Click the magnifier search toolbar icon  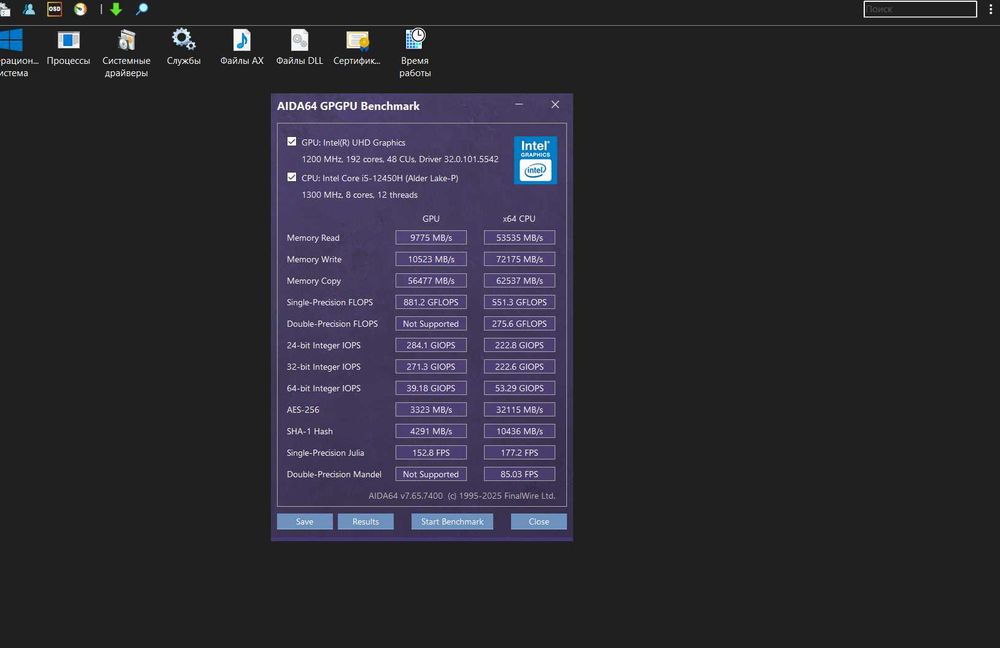(x=142, y=9)
